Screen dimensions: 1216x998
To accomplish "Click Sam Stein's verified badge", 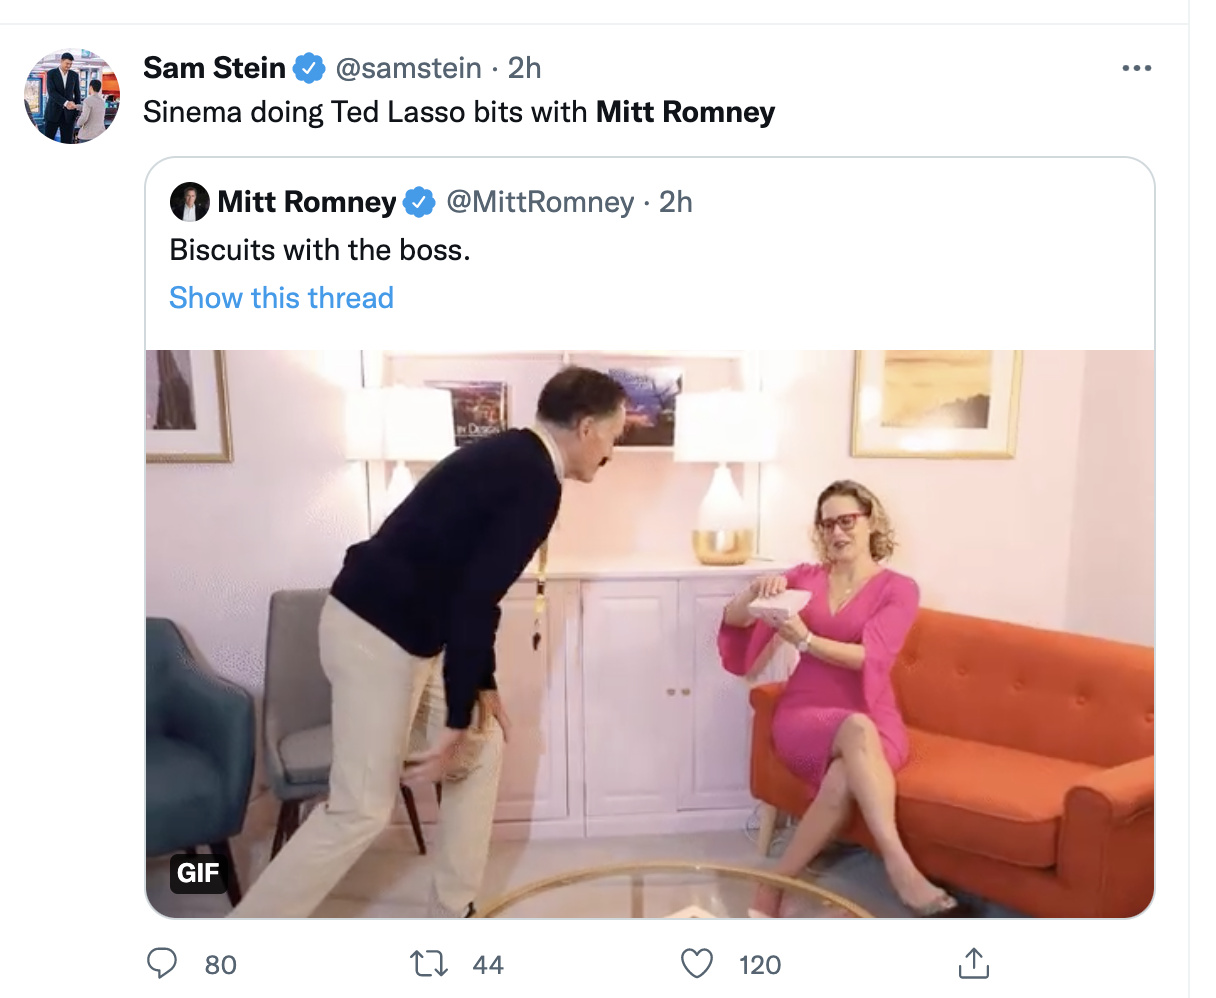I will point(309,68).
